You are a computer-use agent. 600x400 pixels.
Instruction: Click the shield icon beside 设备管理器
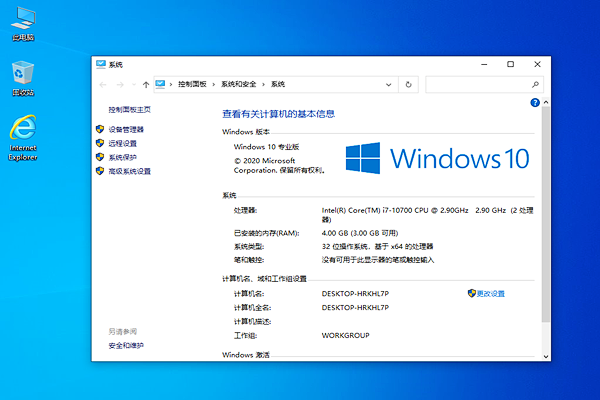tap(100, 129)
